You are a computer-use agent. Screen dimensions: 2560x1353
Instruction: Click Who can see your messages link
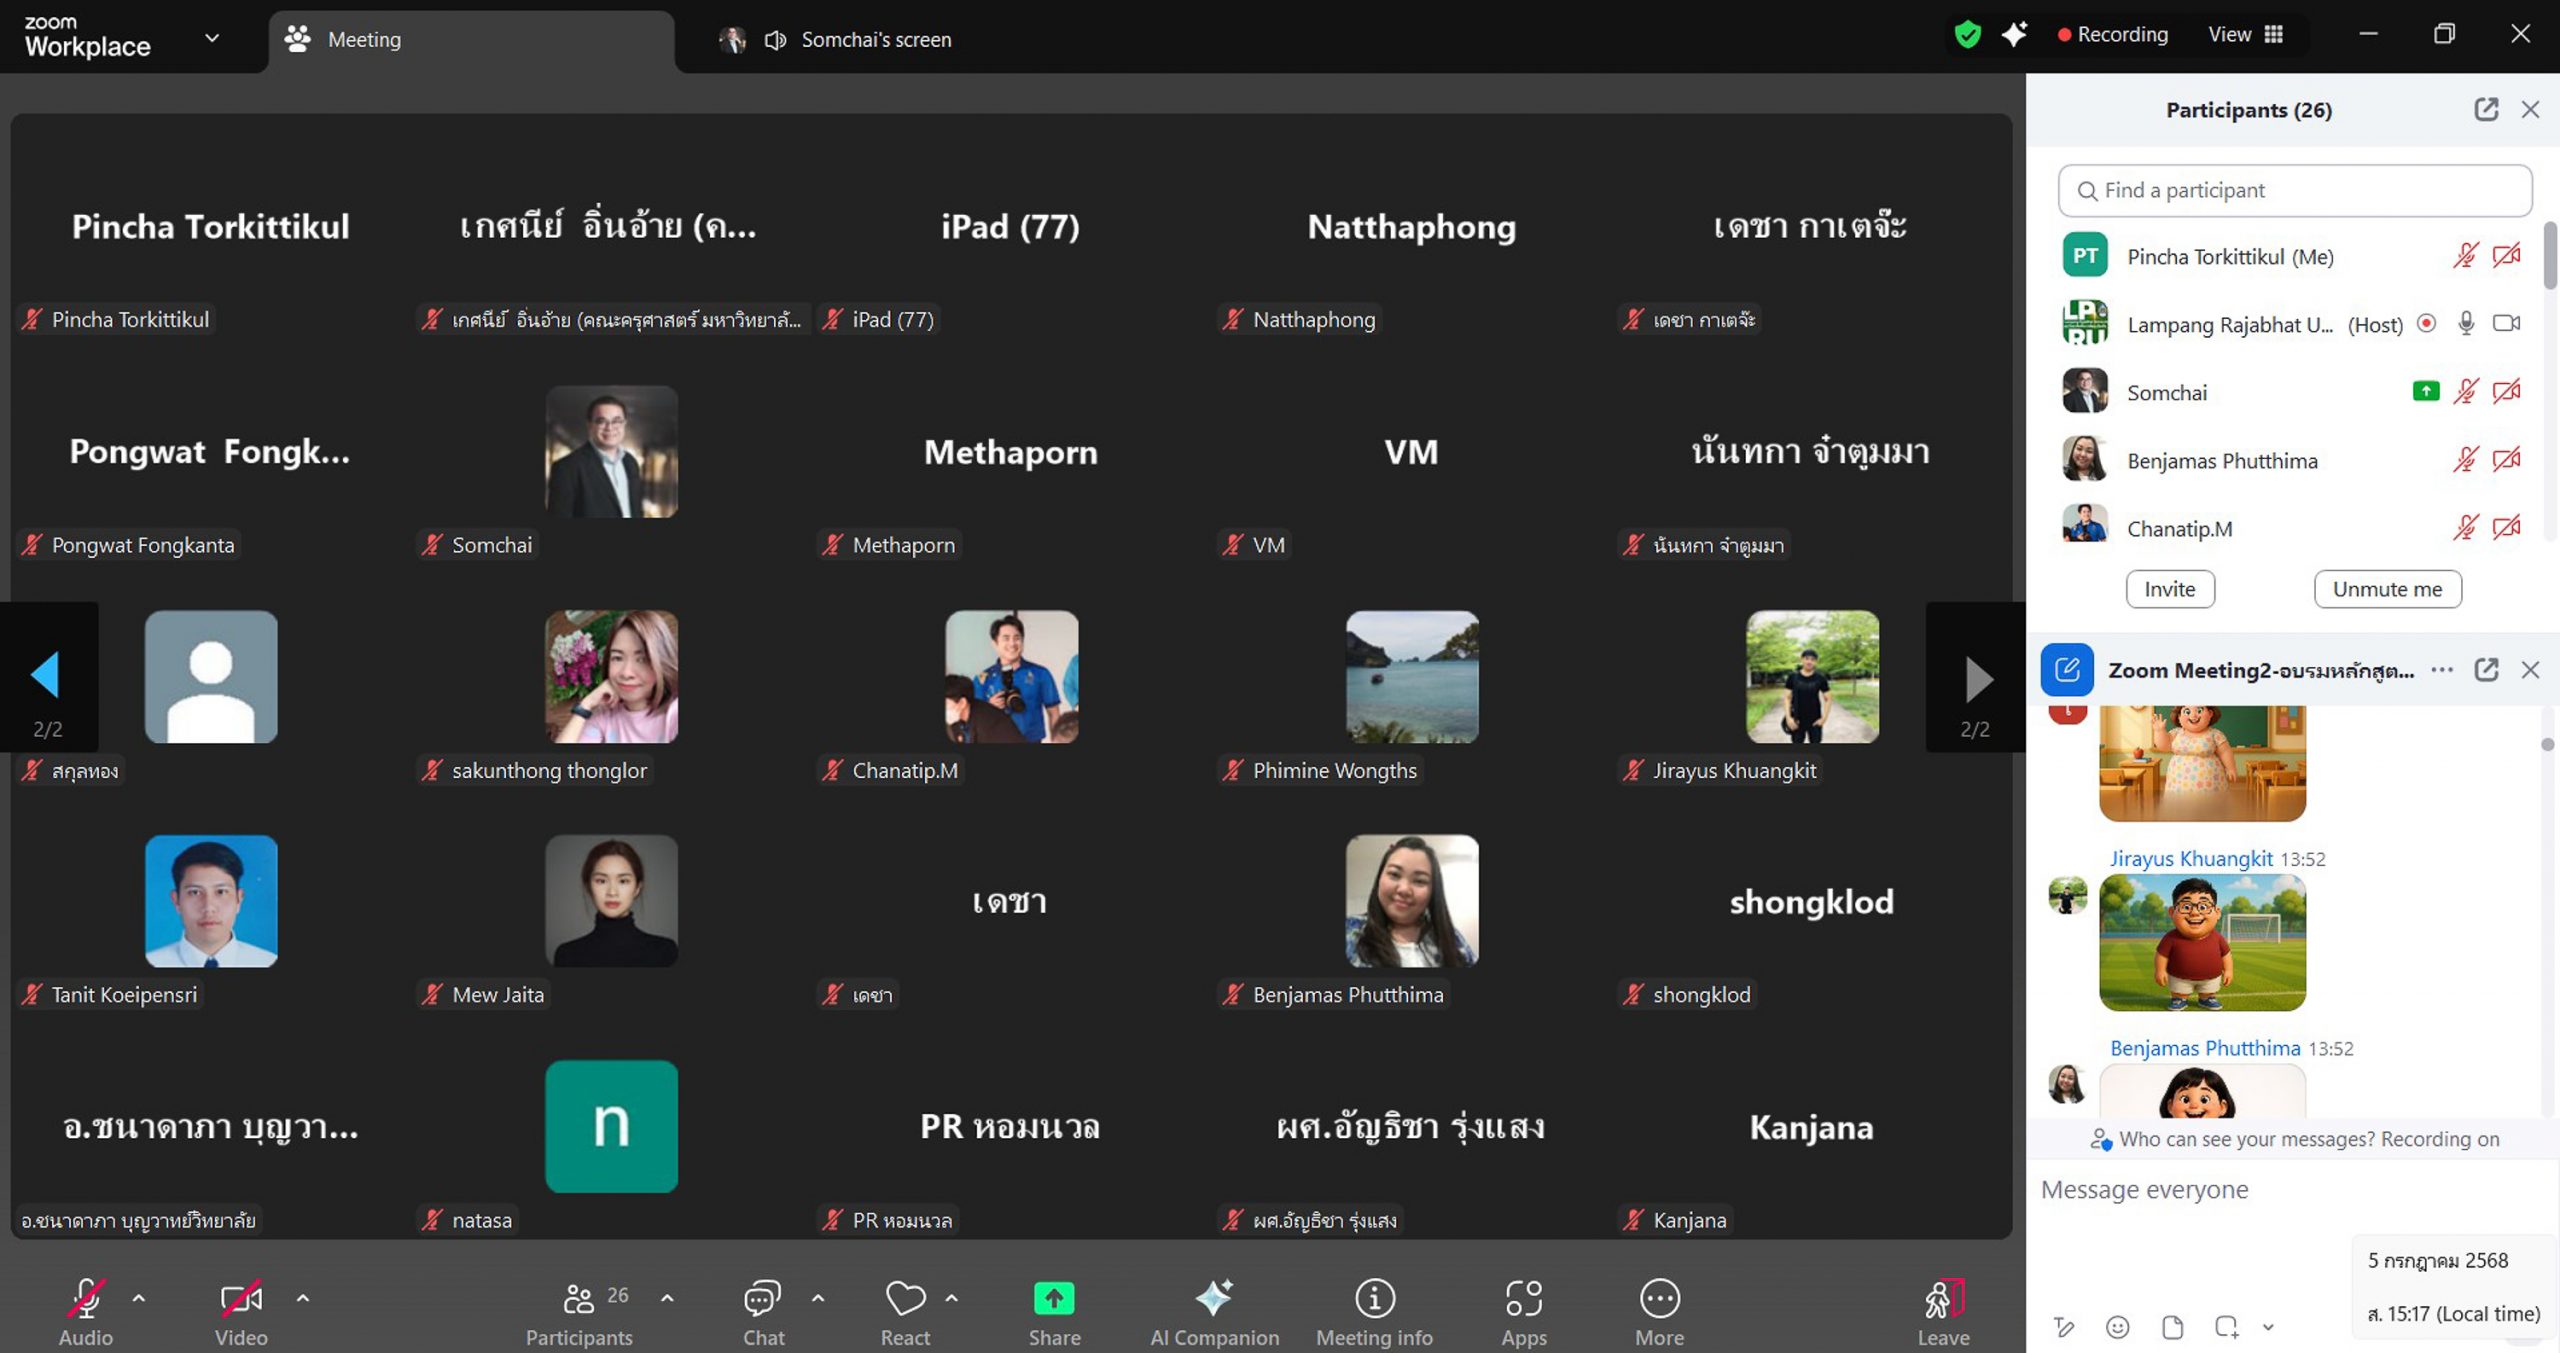(2246, 1139)
